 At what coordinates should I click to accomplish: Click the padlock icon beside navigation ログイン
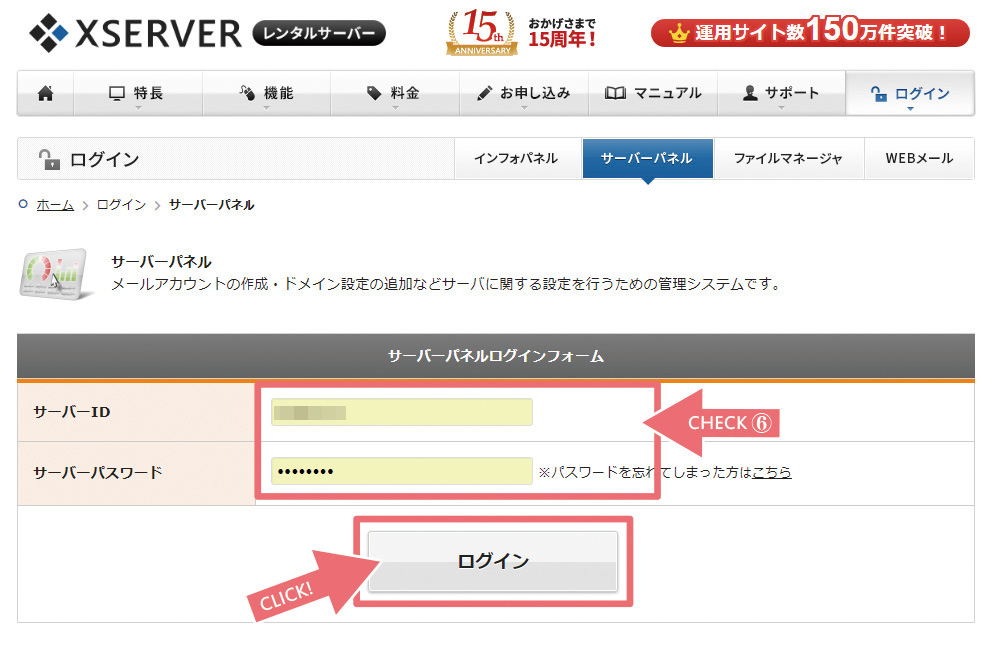click(x=879, y=94)
